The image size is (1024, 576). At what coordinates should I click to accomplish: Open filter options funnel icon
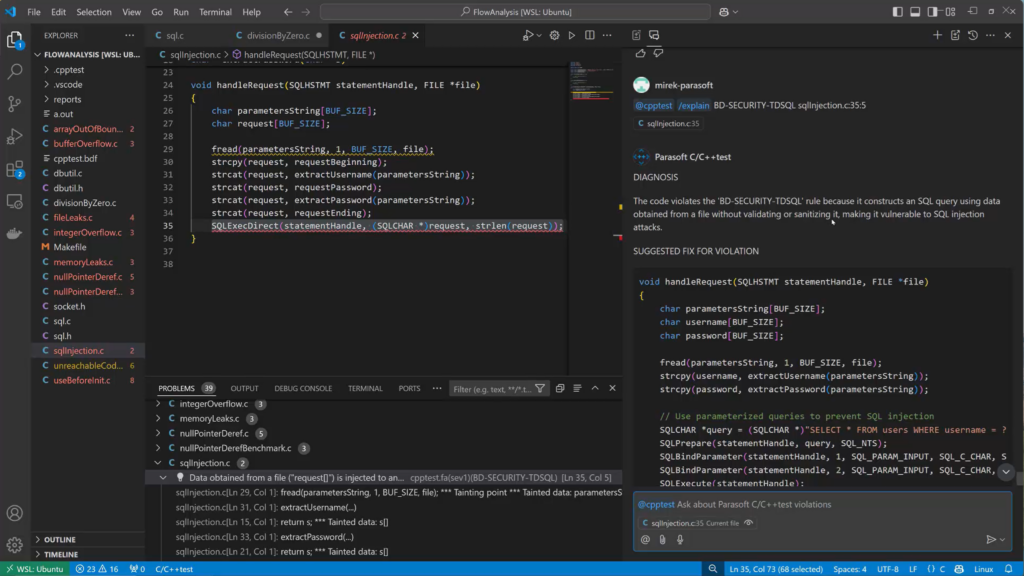(x=540, y=389)
